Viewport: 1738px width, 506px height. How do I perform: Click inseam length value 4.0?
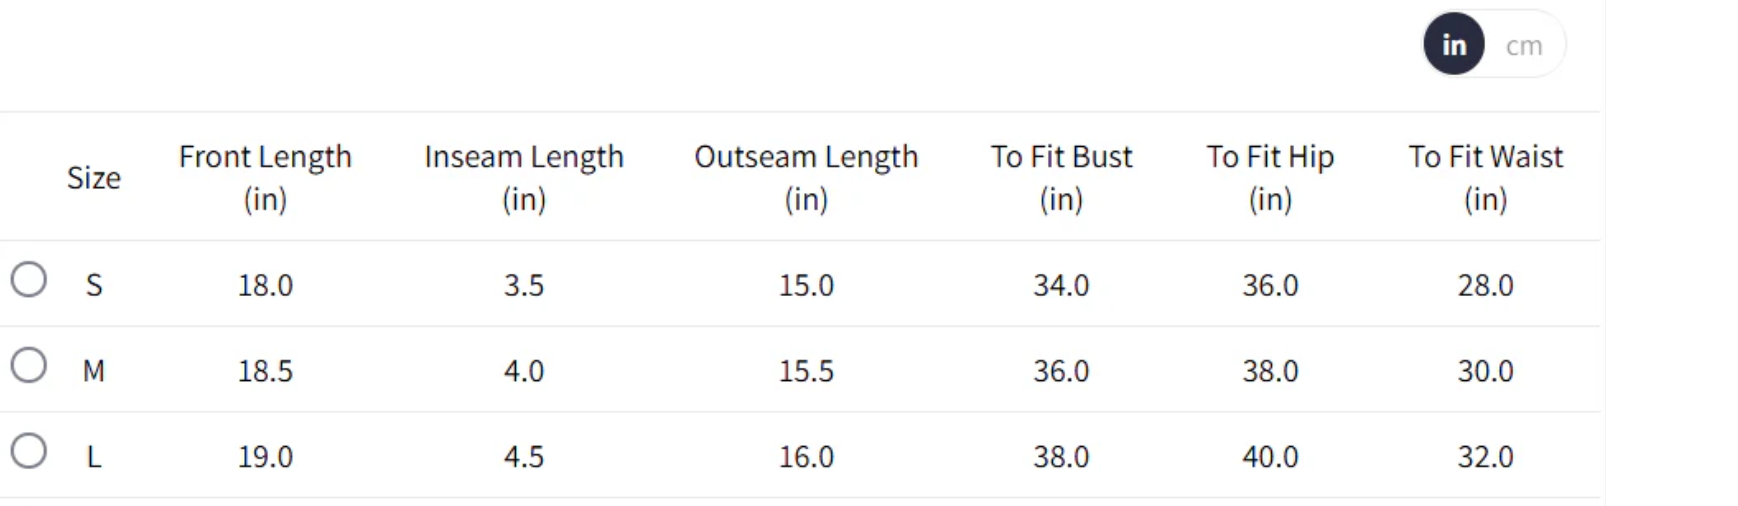coord(523,371)
